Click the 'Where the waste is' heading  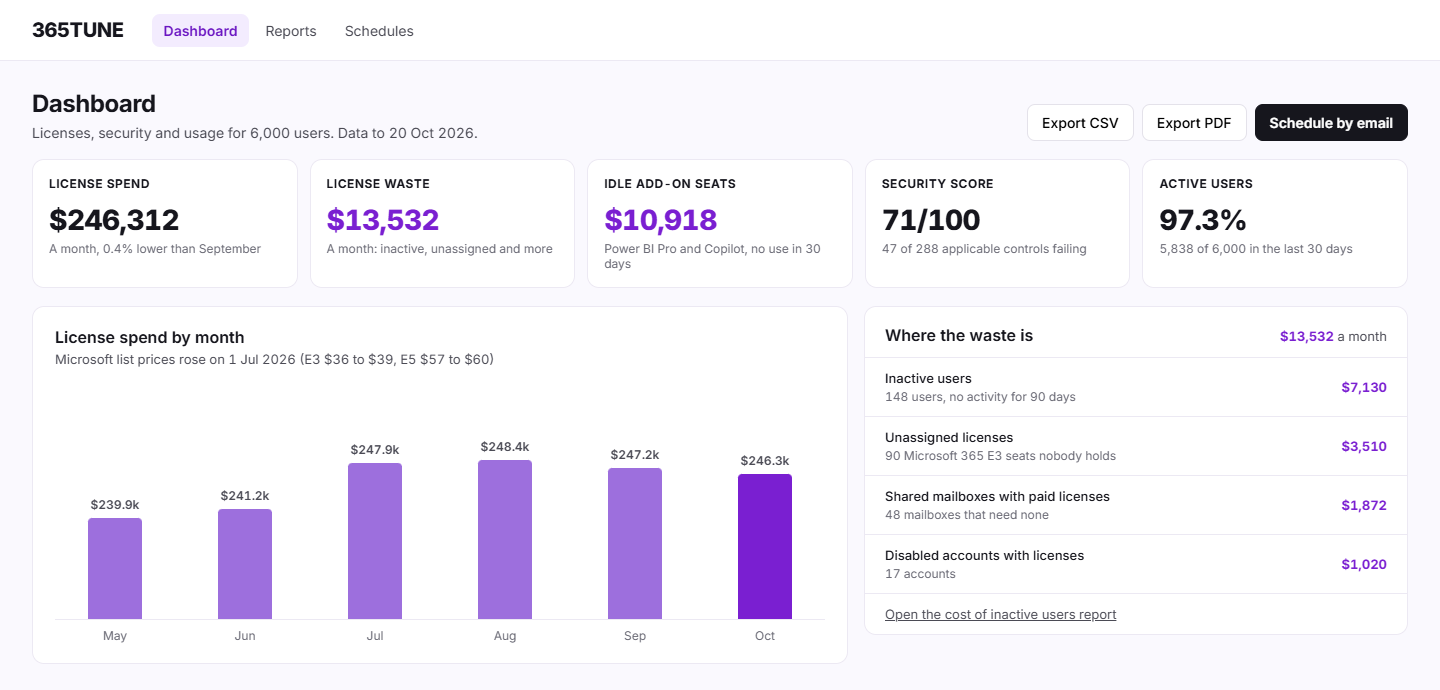pos(959,336)
